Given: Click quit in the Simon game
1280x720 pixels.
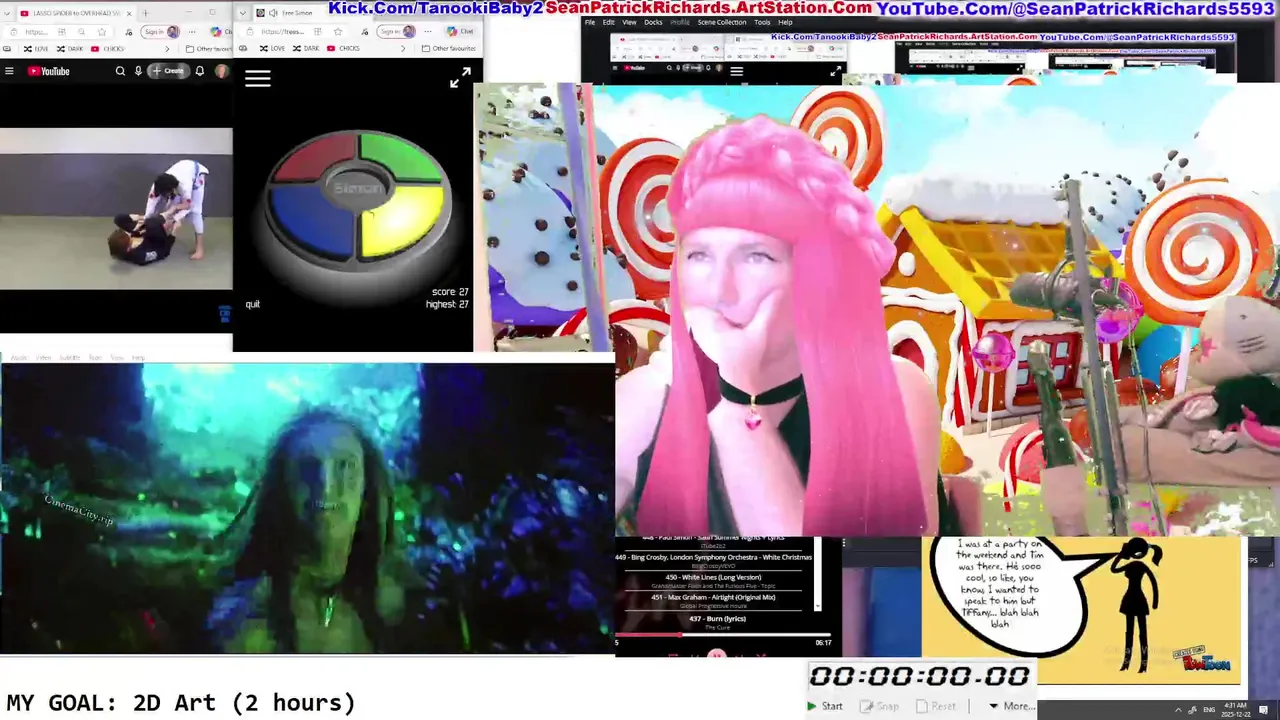Looking at the screenshot, I should (x=253, y=304).
